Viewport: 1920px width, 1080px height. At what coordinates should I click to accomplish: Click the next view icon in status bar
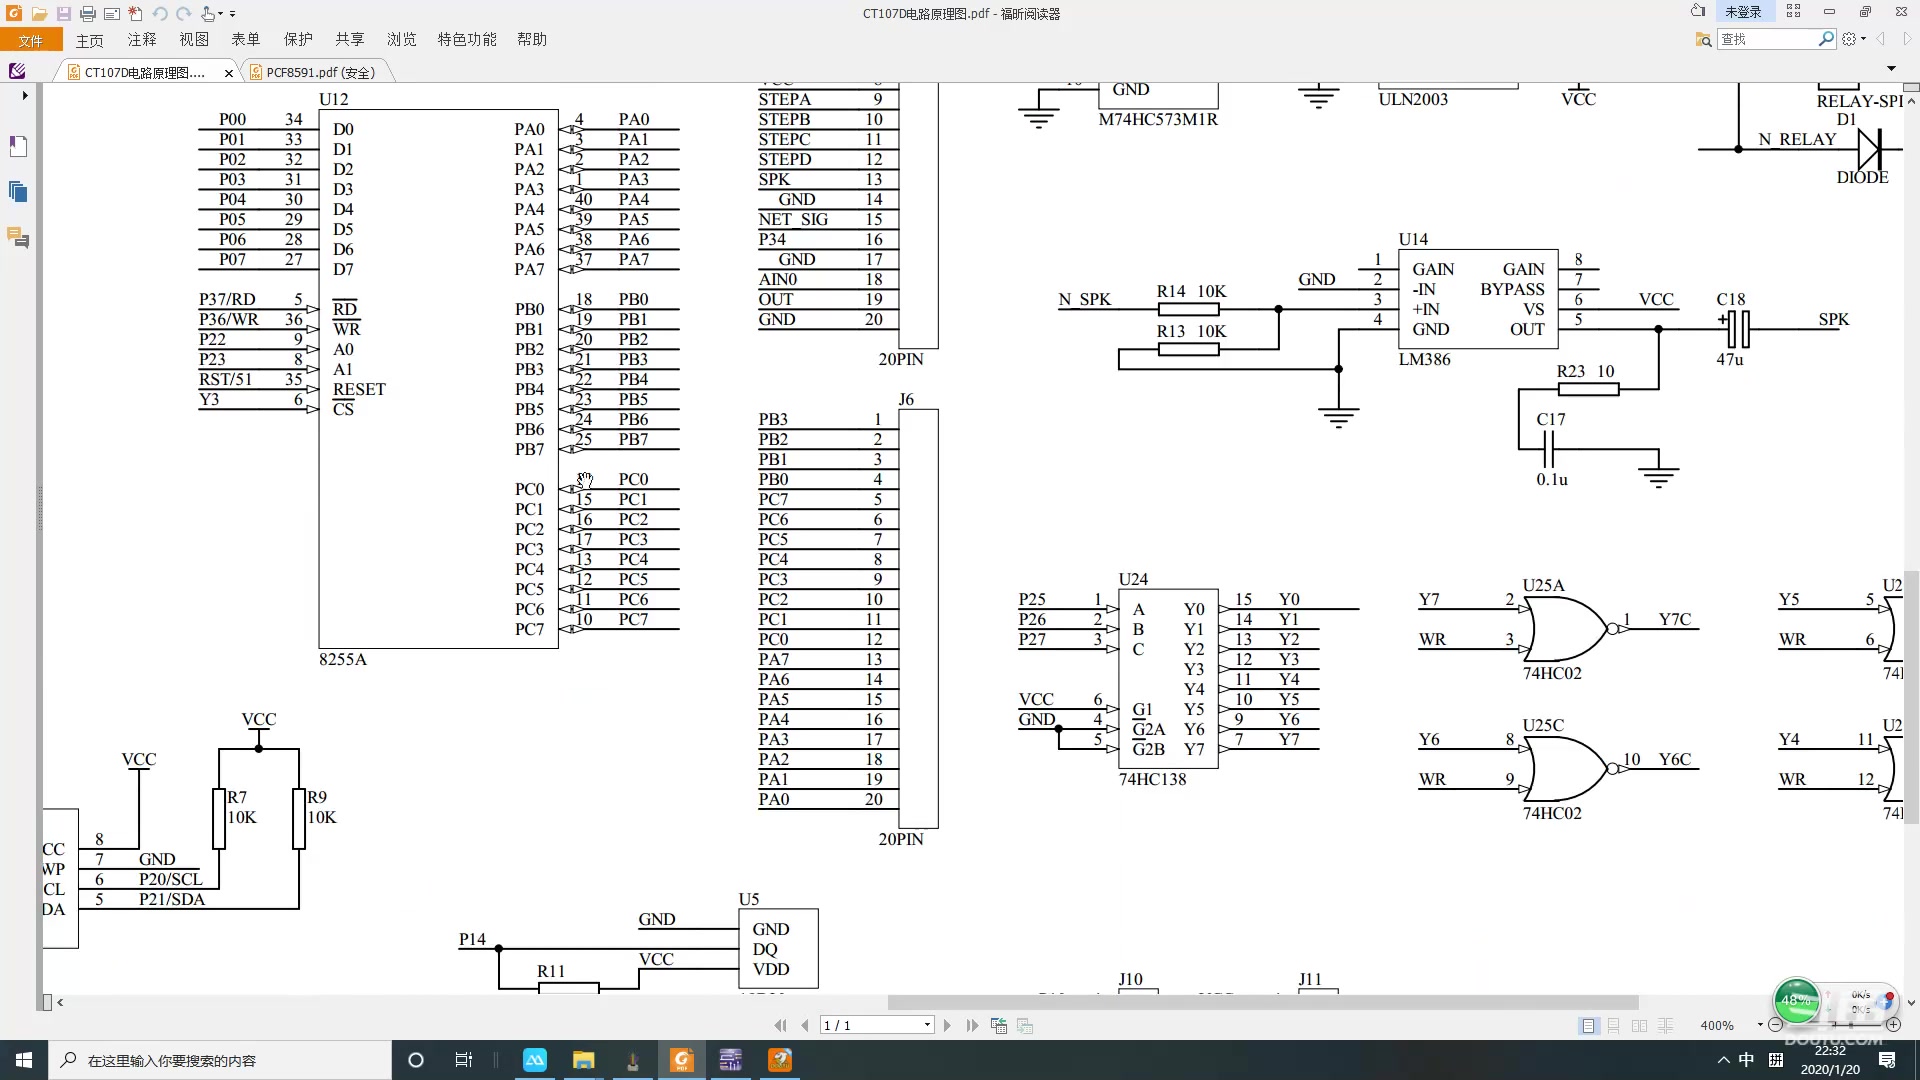point(1025,1025)
